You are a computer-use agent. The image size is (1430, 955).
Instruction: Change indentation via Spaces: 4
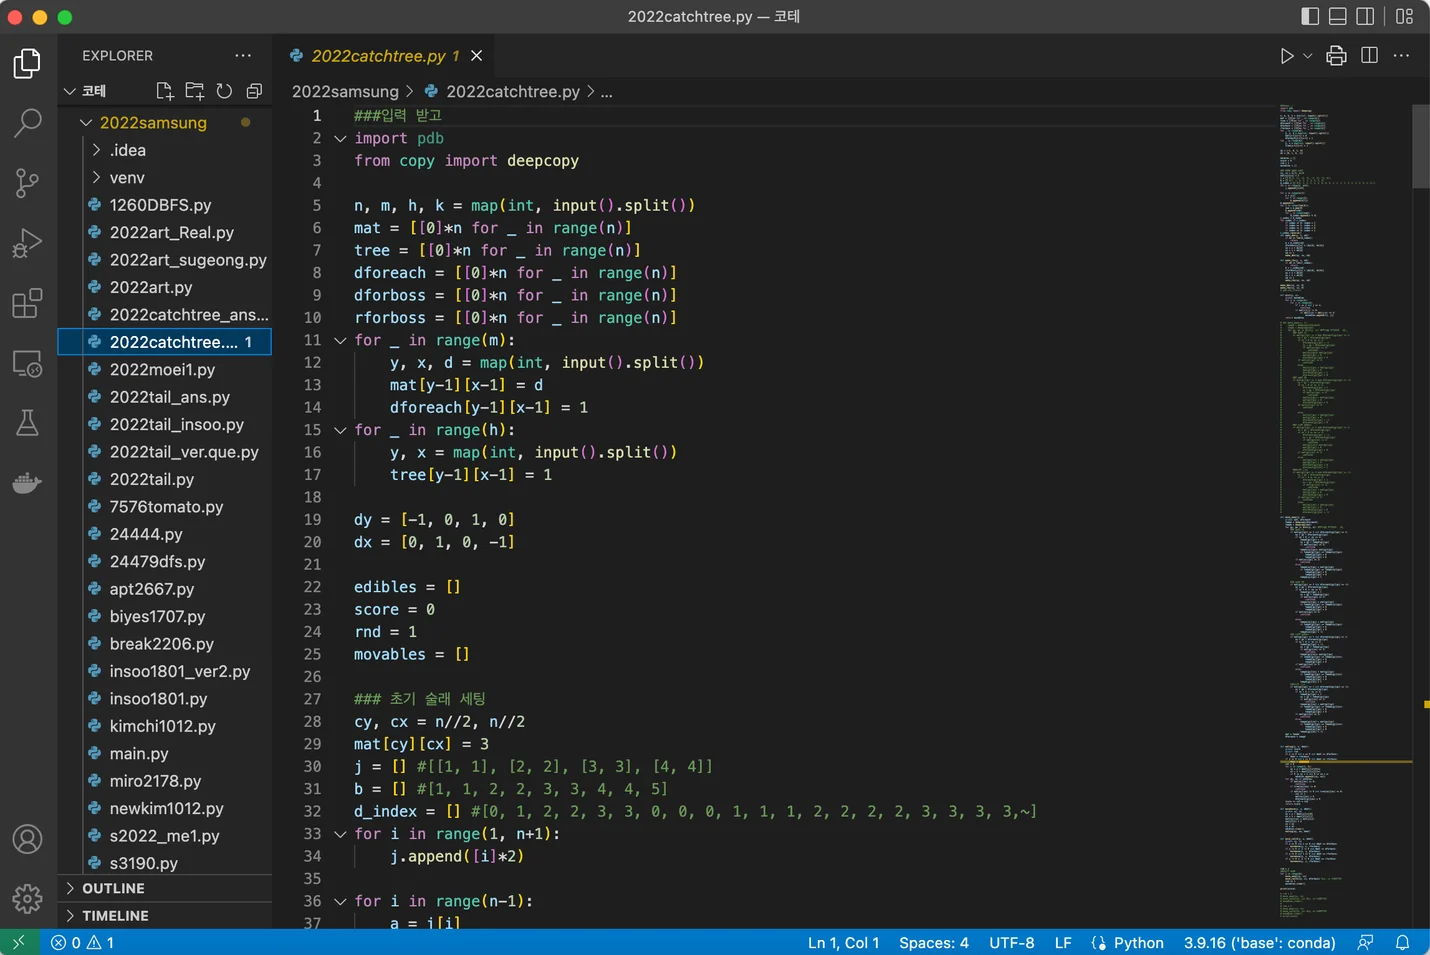[x=934, y=942]
